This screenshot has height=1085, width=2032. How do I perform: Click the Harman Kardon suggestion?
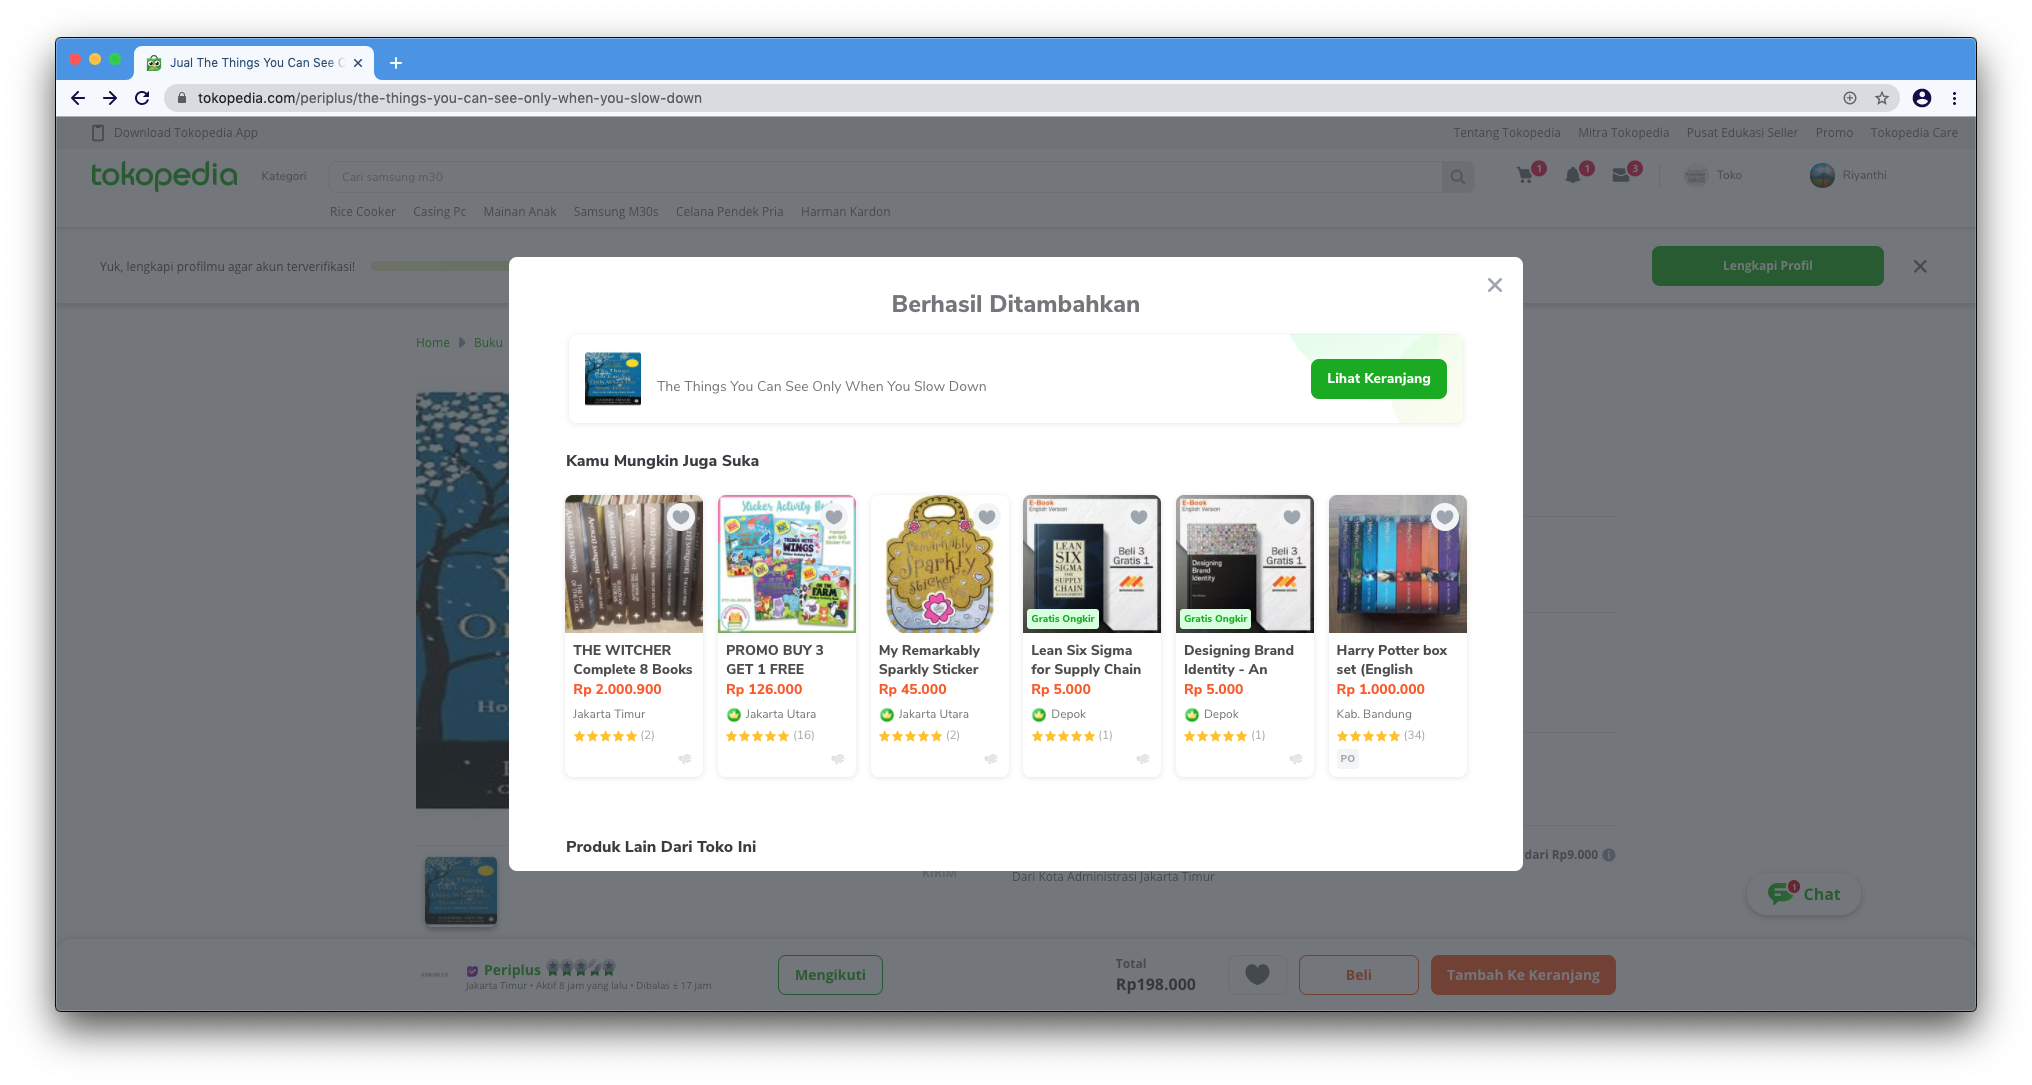click(x=845, y=212)
